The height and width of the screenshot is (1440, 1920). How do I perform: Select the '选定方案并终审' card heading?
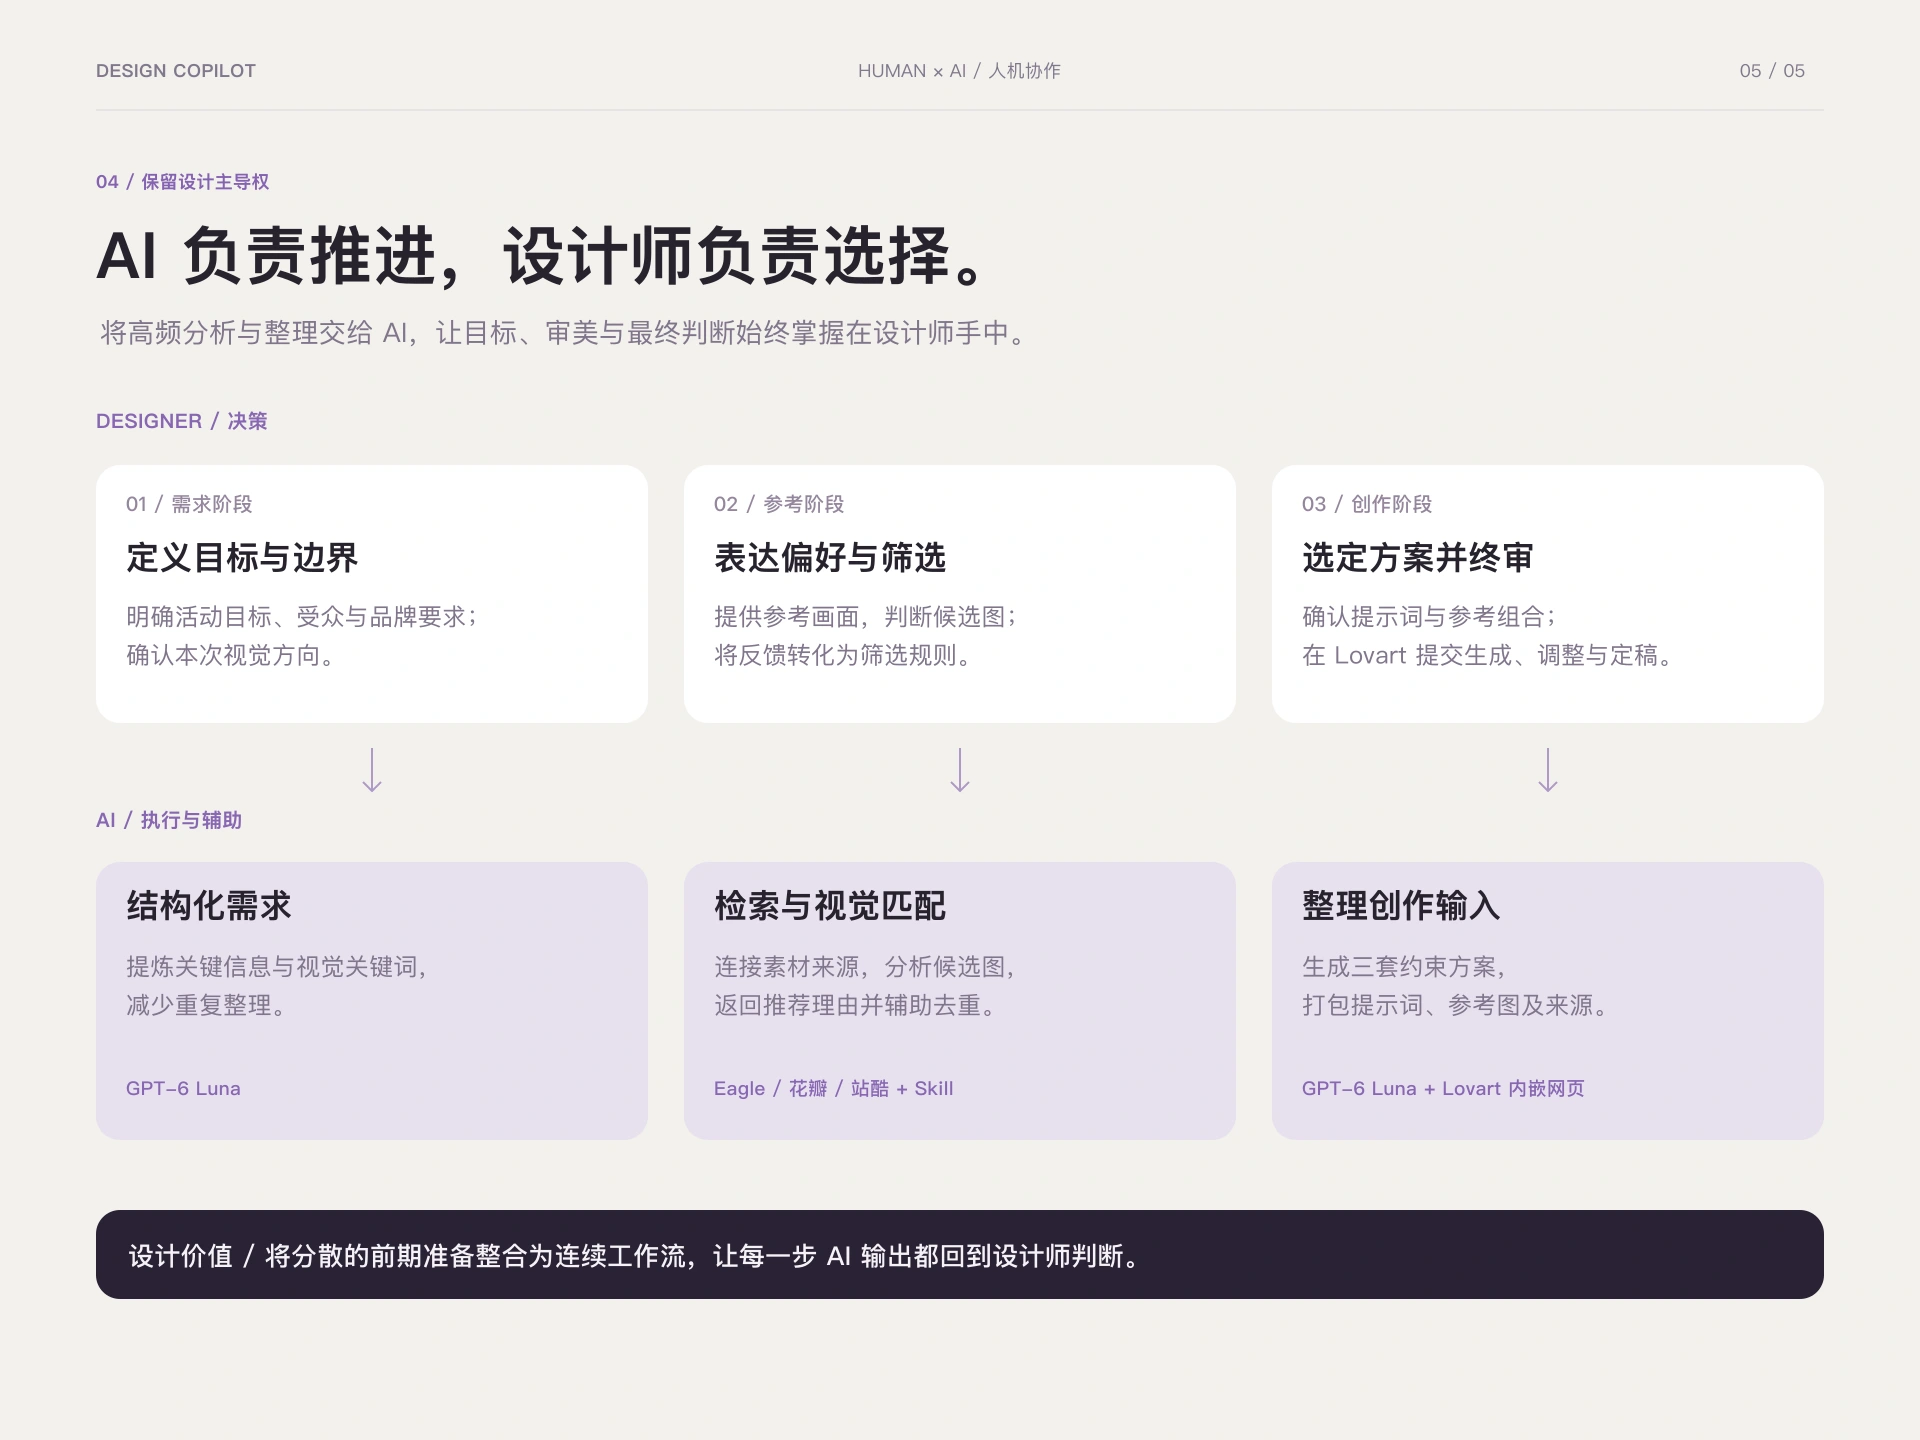point(1418,558)
